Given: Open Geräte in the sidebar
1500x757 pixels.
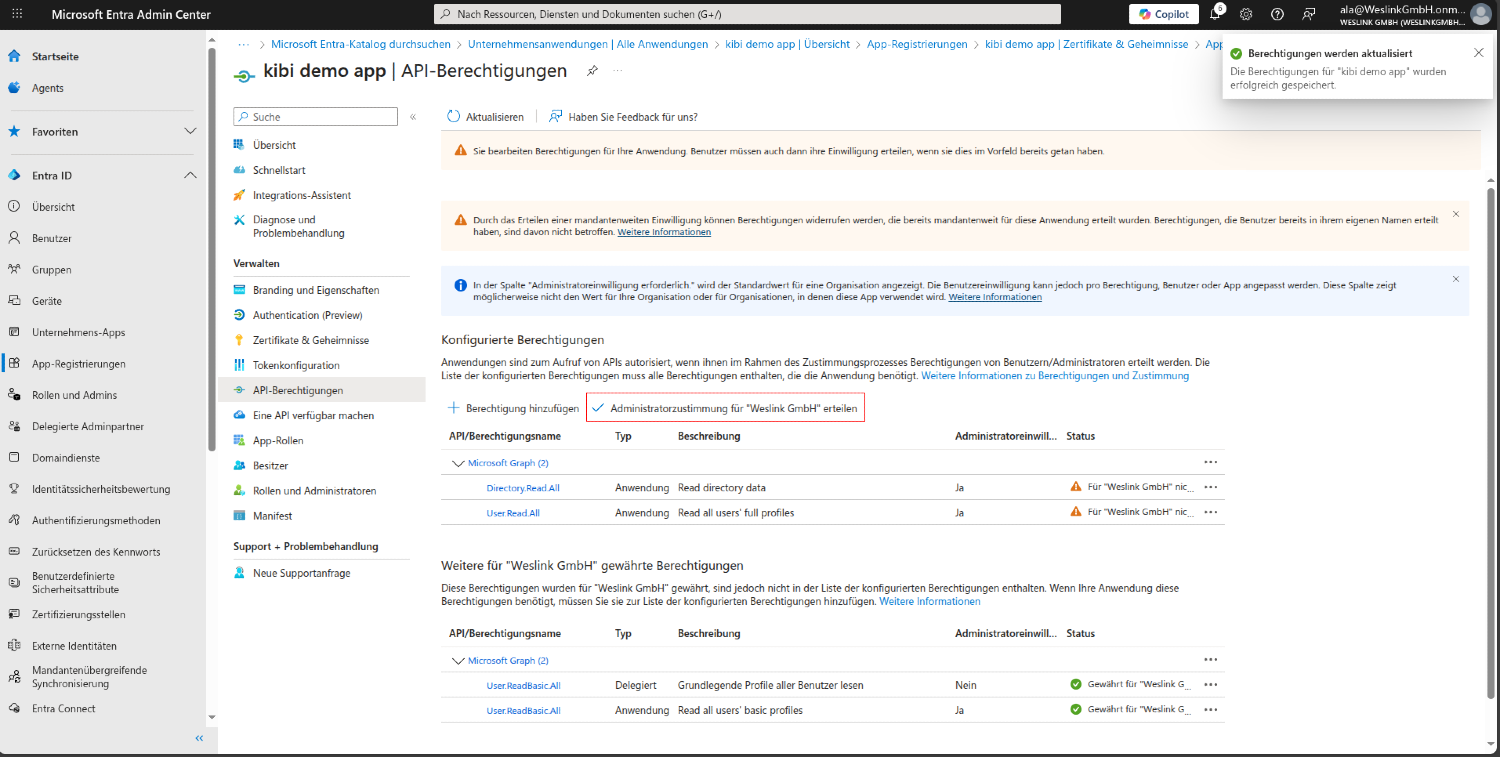Looking at the screenshot, I should coord(47,301).
